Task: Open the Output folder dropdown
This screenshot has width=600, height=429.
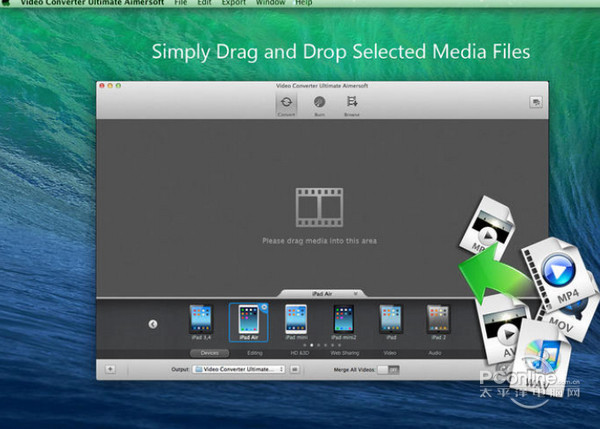Action: [x=239, y=369]
